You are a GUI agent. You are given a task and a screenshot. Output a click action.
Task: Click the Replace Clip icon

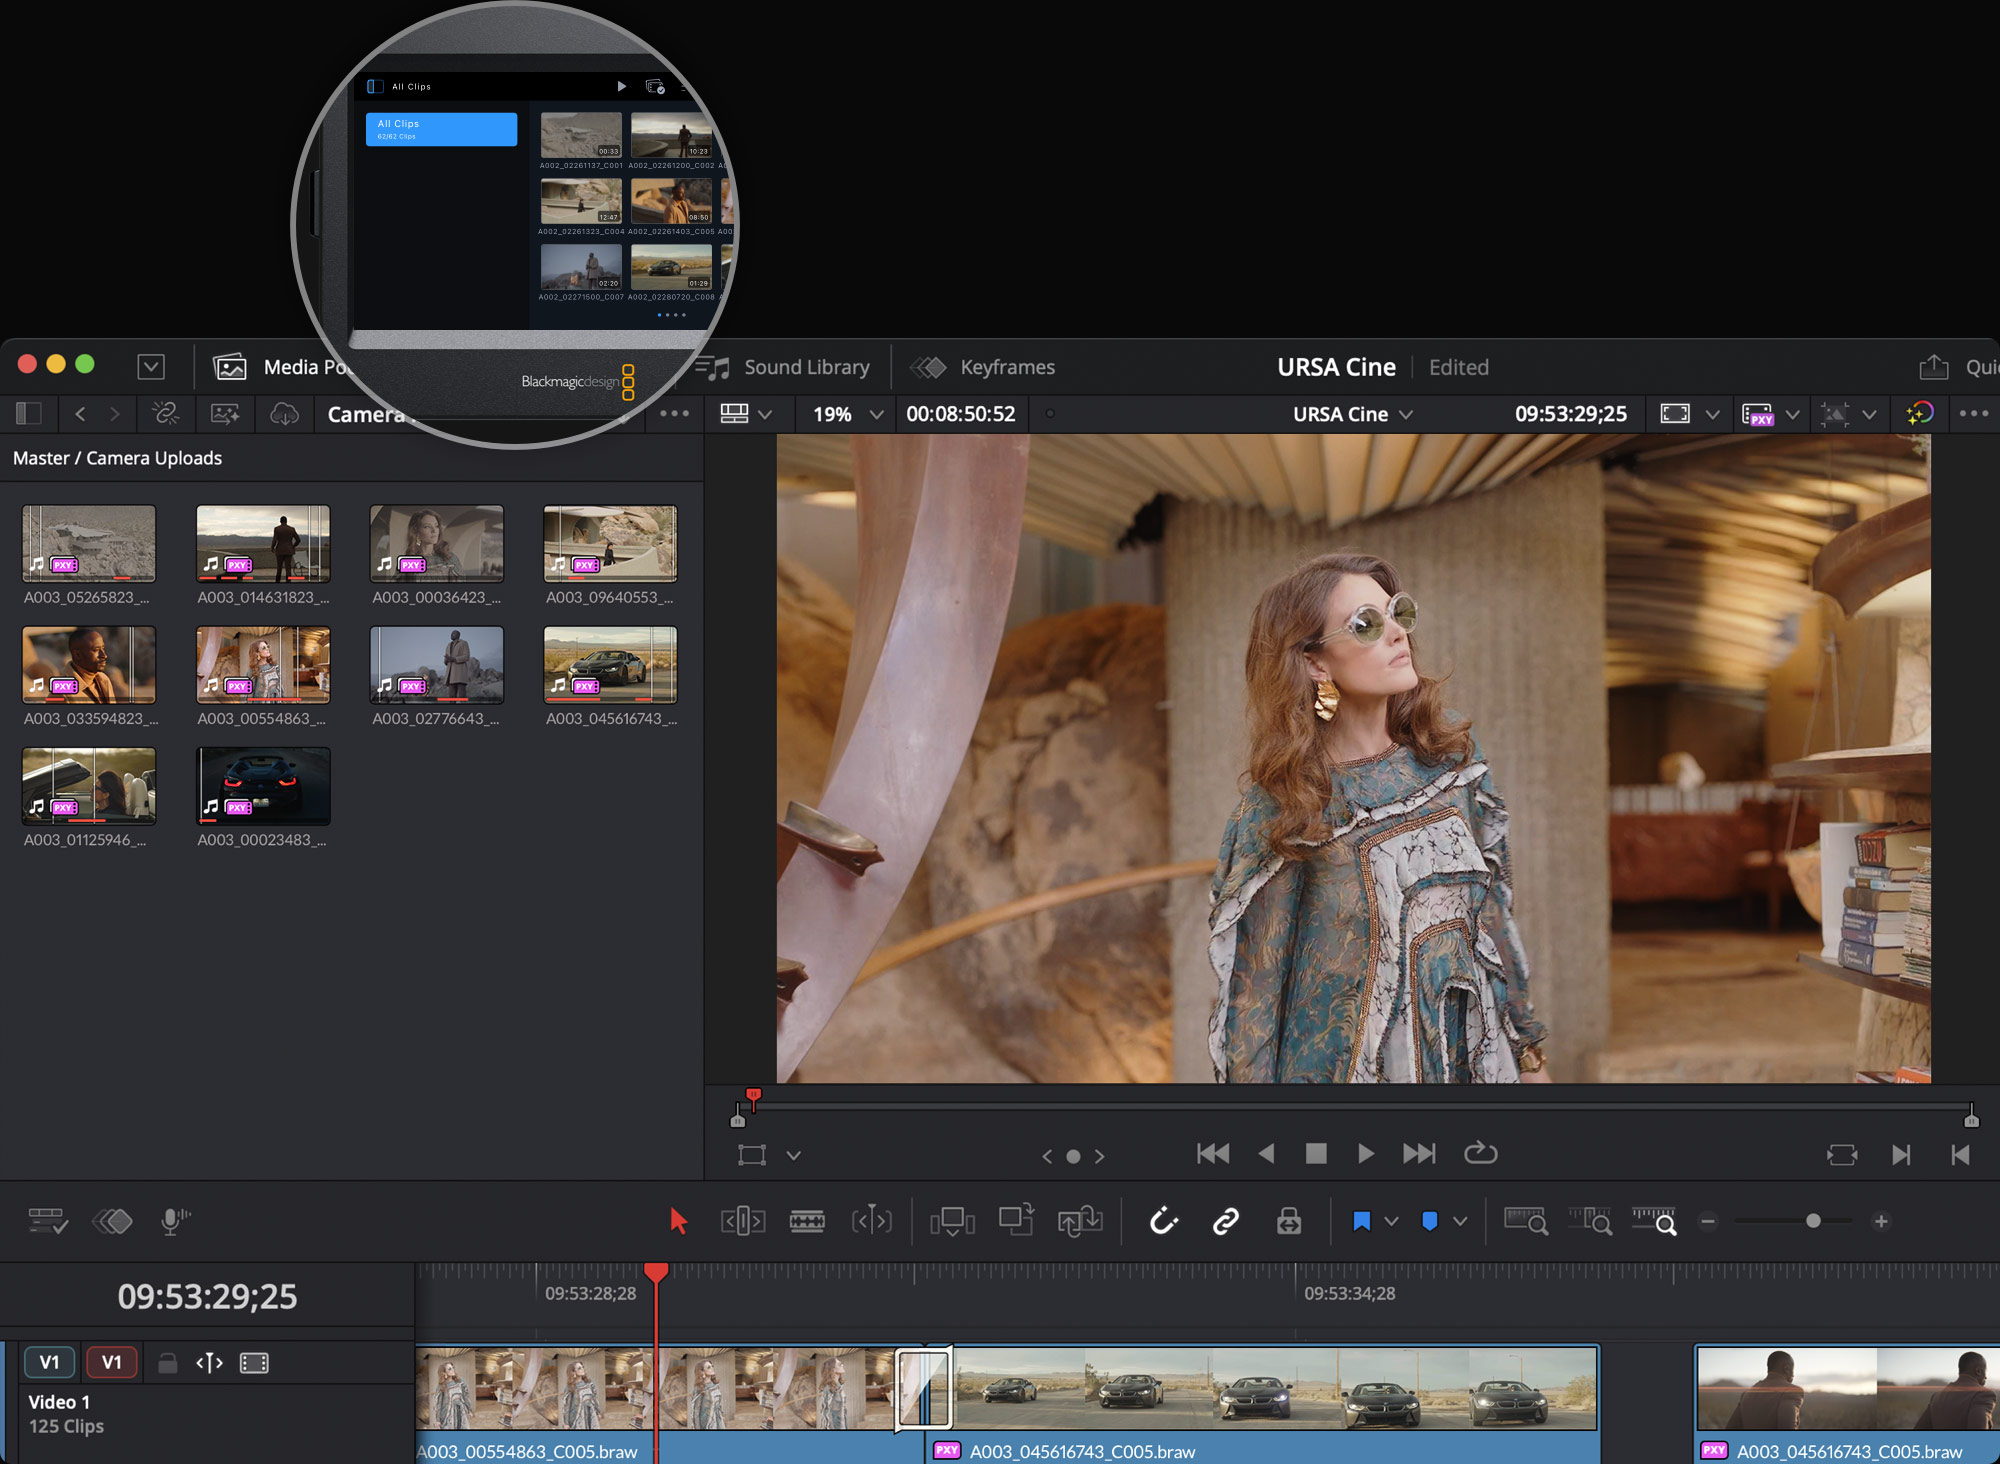tap(1080, 1221)
